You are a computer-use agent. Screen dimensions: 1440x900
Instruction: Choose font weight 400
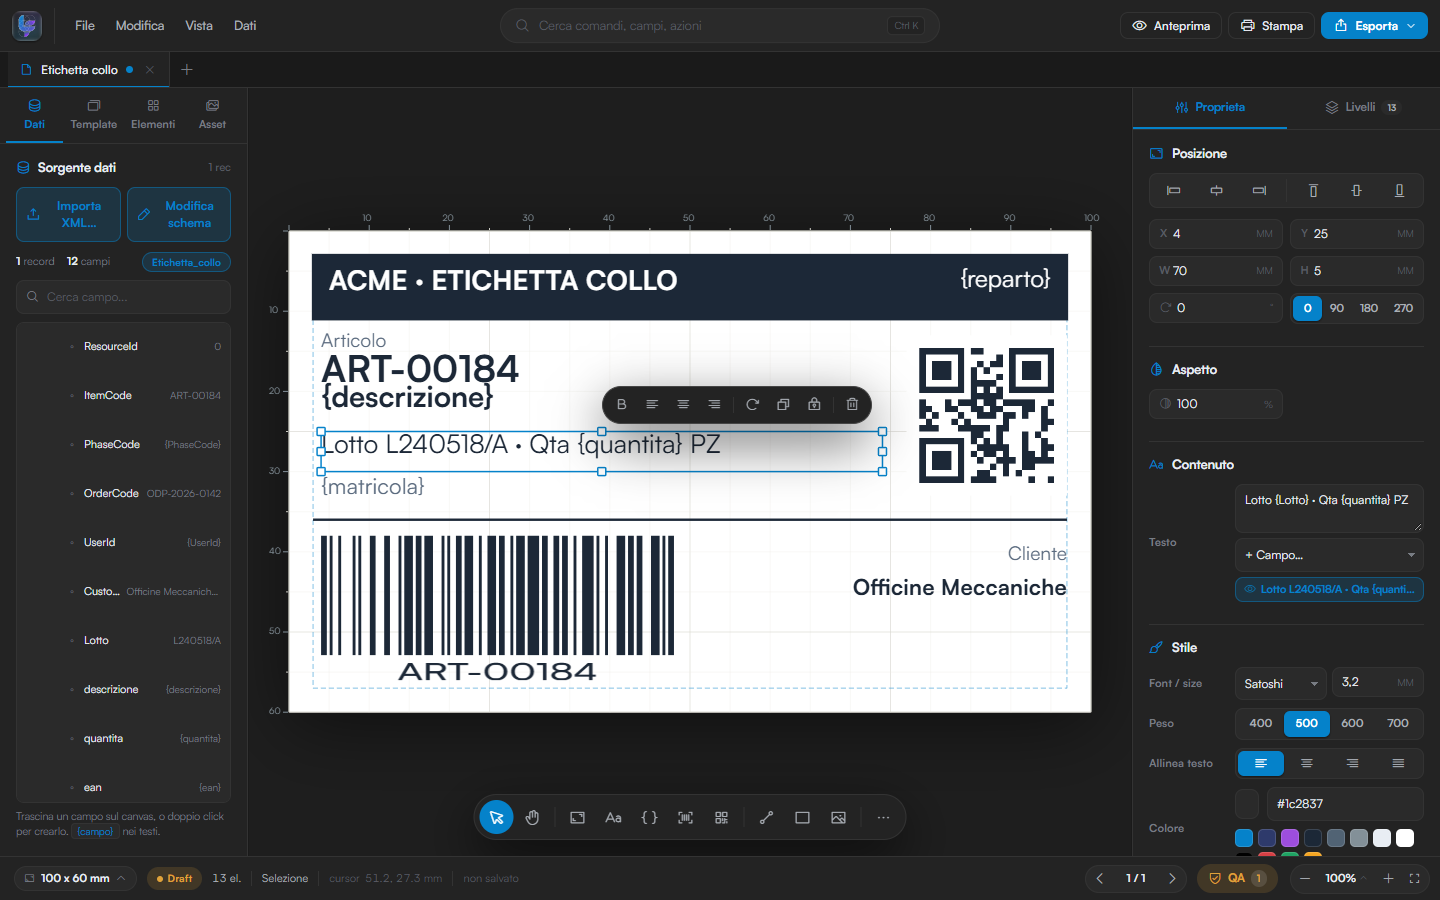[x=1260, y=723]
